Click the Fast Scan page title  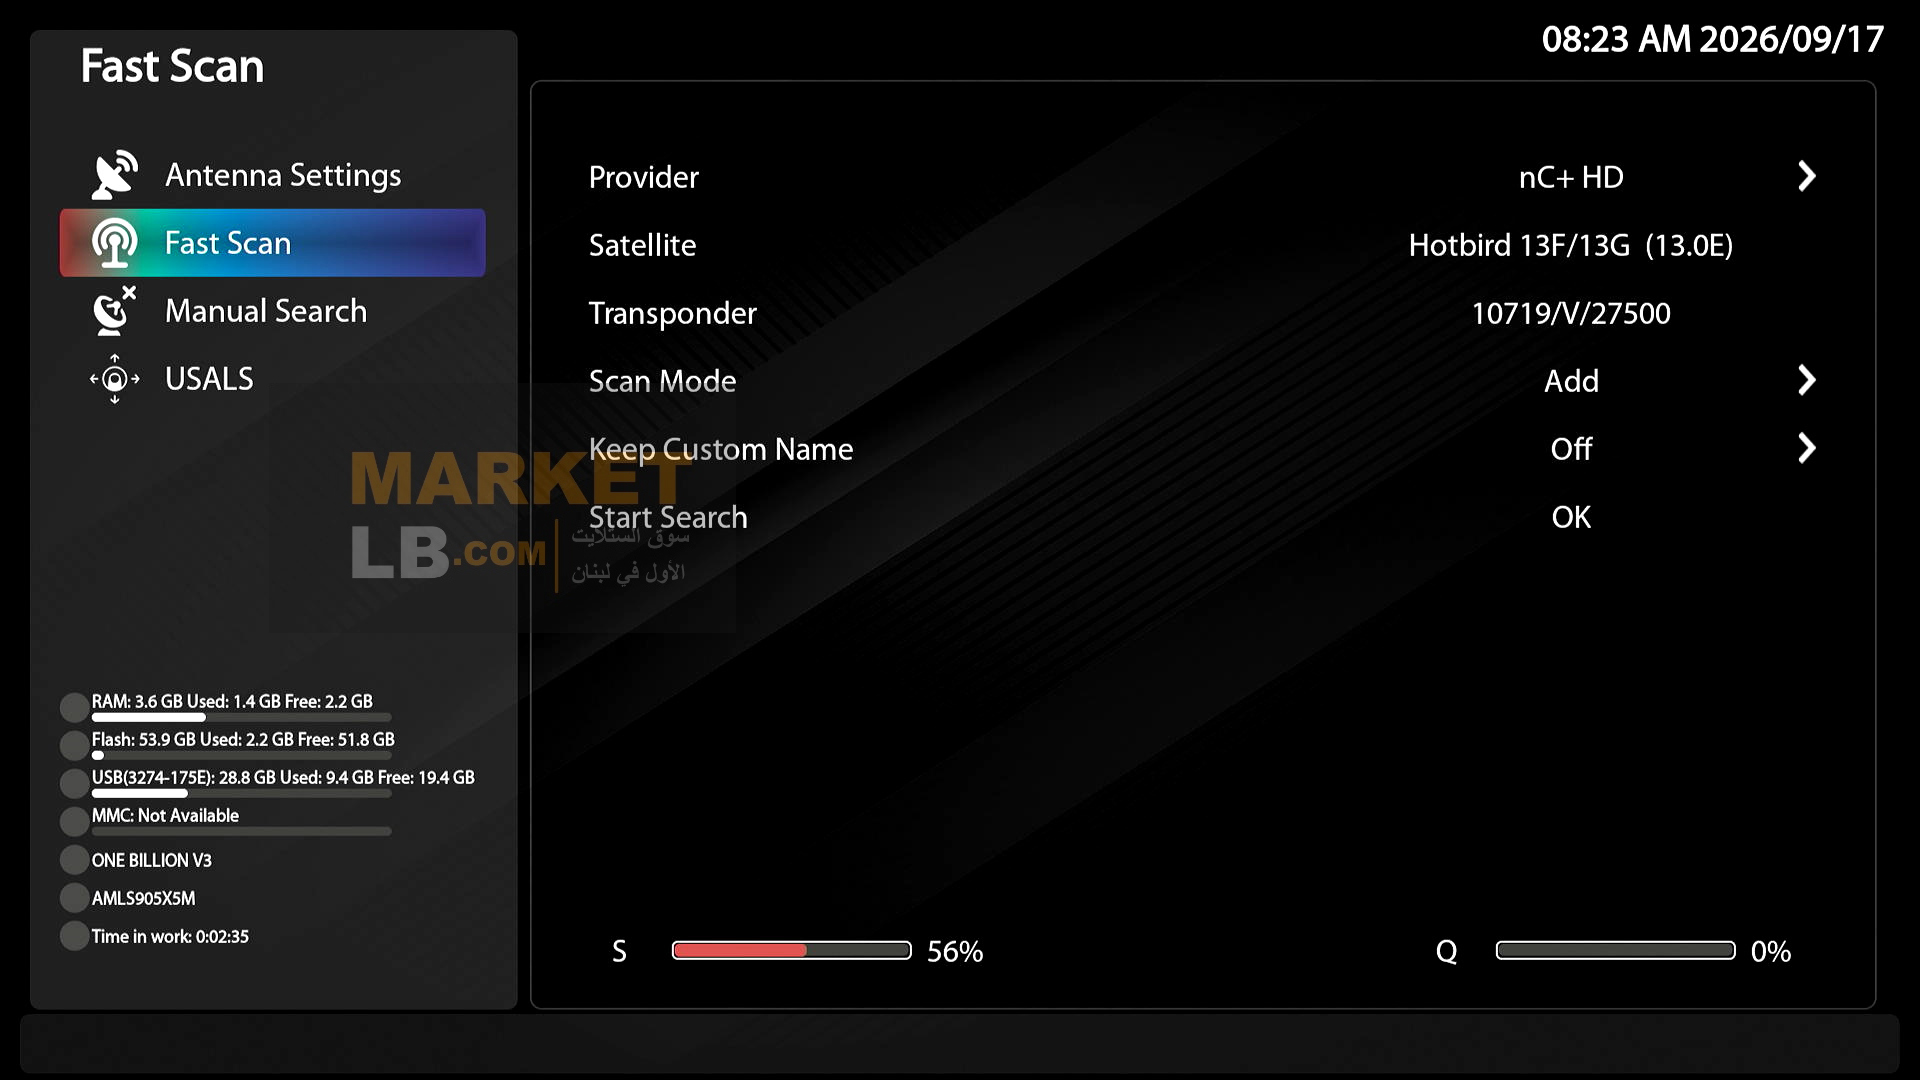(x=172, y=66)
